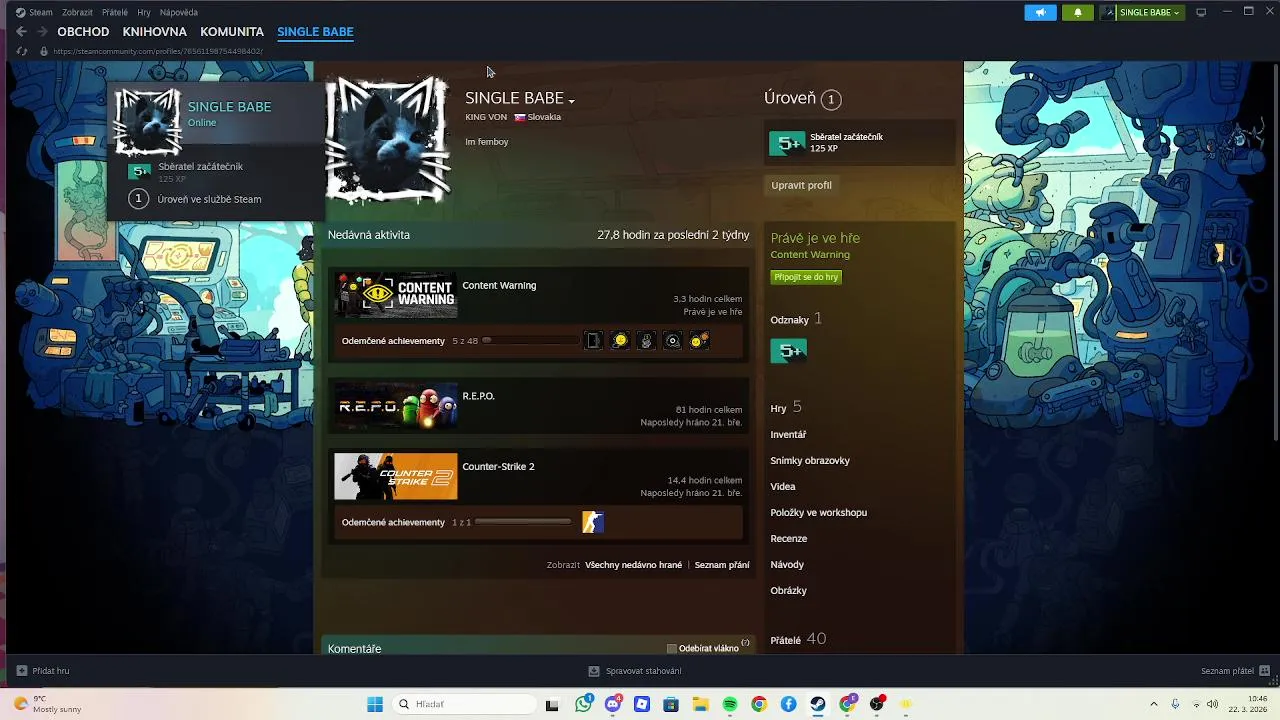Image resolution: width=1280 pixels, height=720 pixels.
Task: Show hidden system tray icons chevron
Action: coord(1153,704)
